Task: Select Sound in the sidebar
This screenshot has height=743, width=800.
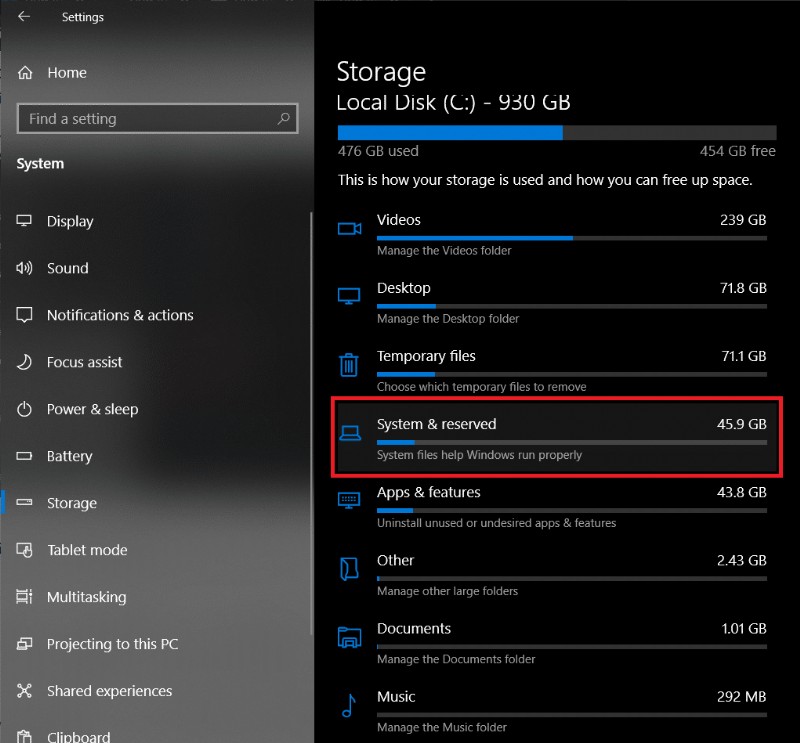Action: [x=67, y=268]
